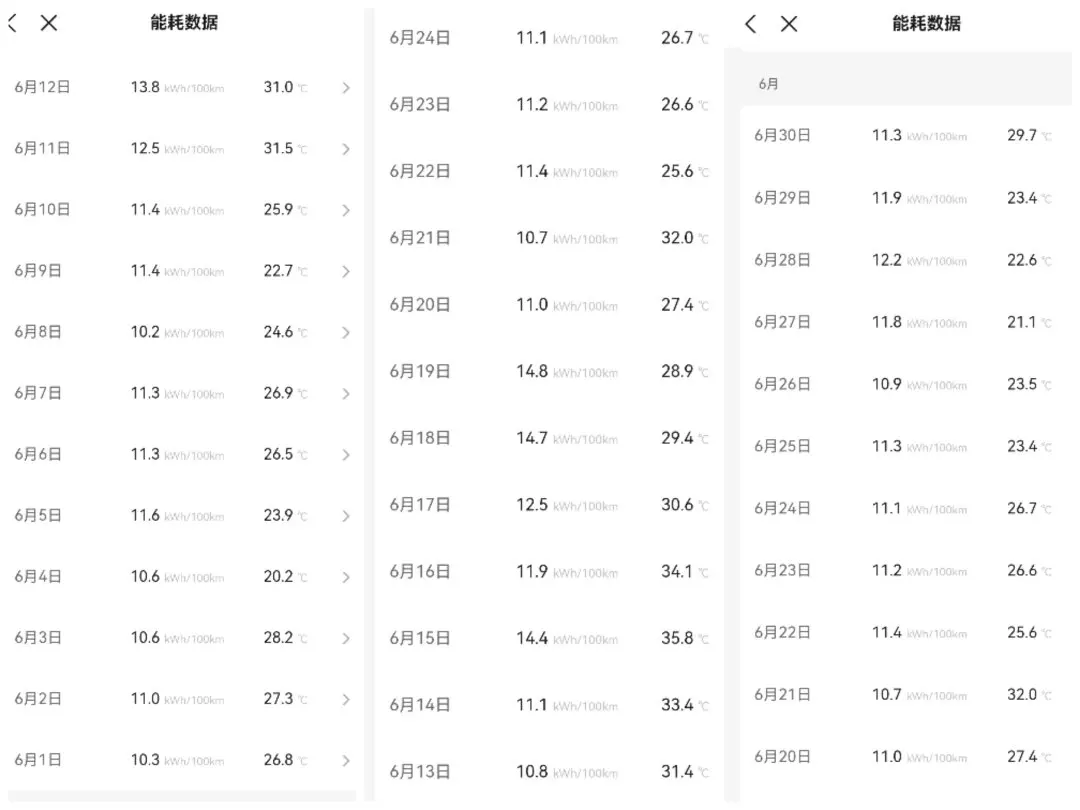Tap right panel's back arrow icon
This screenshot has height=810, width=1080.
click(751, 24)
